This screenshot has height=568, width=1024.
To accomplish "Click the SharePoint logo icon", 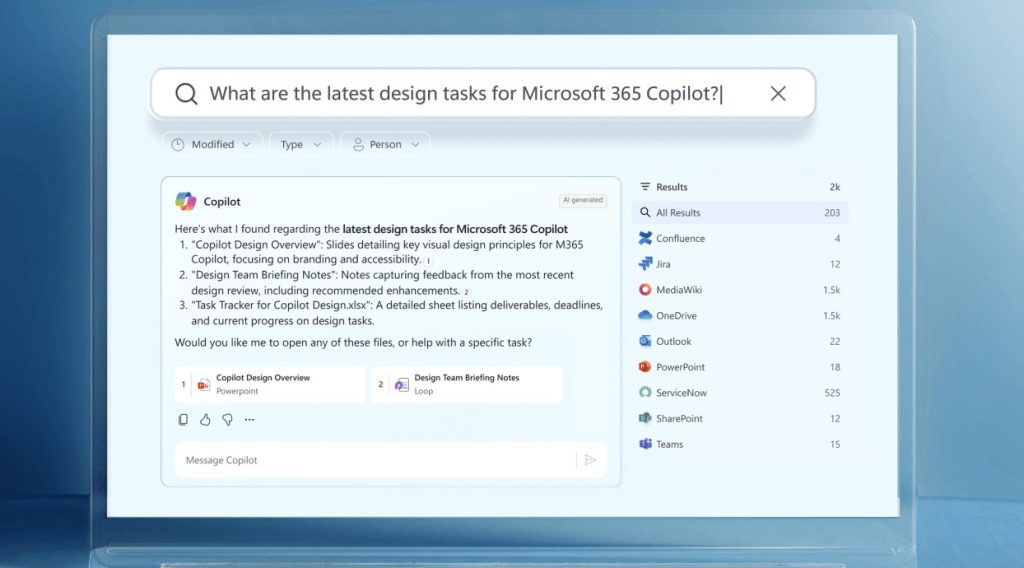I will tap(645, 418).
